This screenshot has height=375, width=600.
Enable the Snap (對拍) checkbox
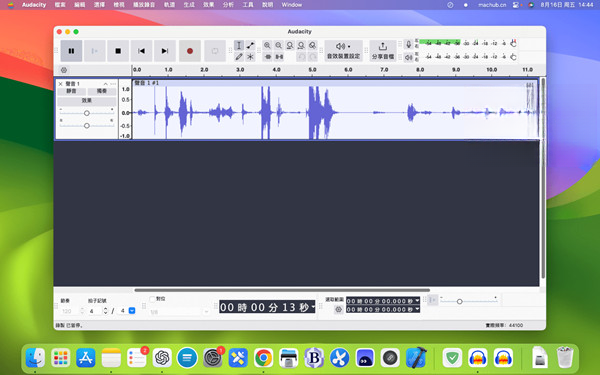[x=152, y=299]
